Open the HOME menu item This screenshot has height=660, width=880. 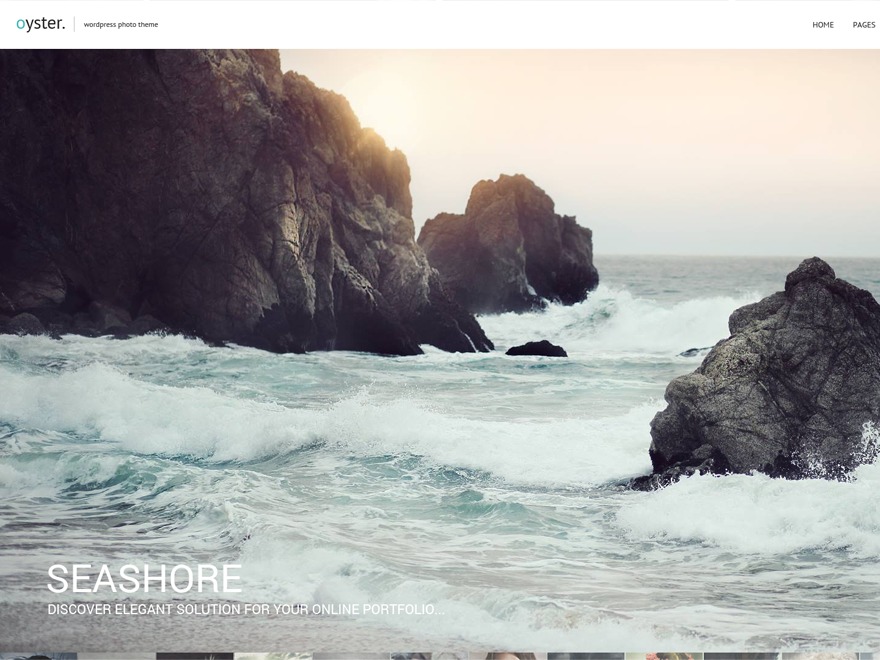click(823, 25)
